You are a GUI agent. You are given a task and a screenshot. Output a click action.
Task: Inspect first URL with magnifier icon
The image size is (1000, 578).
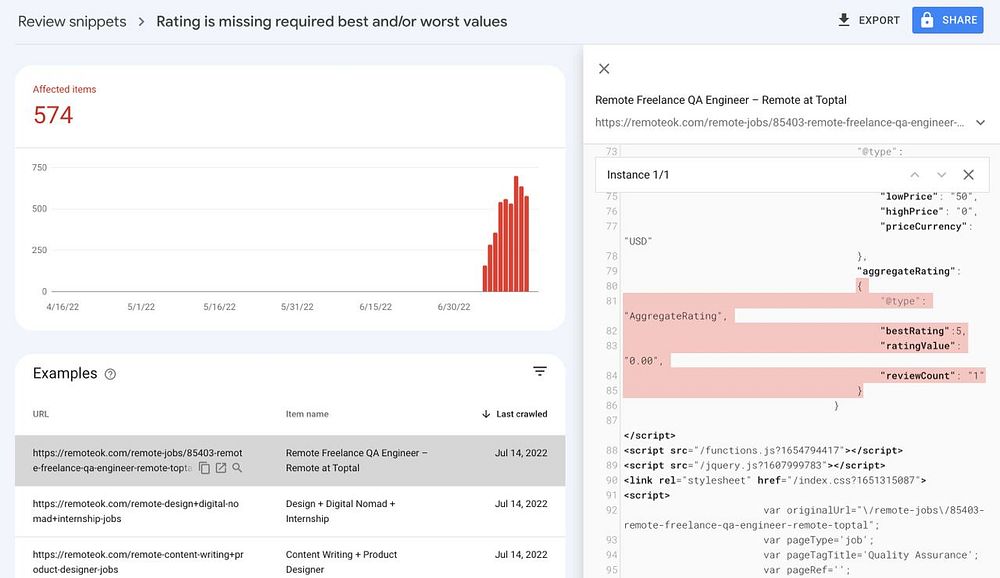pos(237,468)
